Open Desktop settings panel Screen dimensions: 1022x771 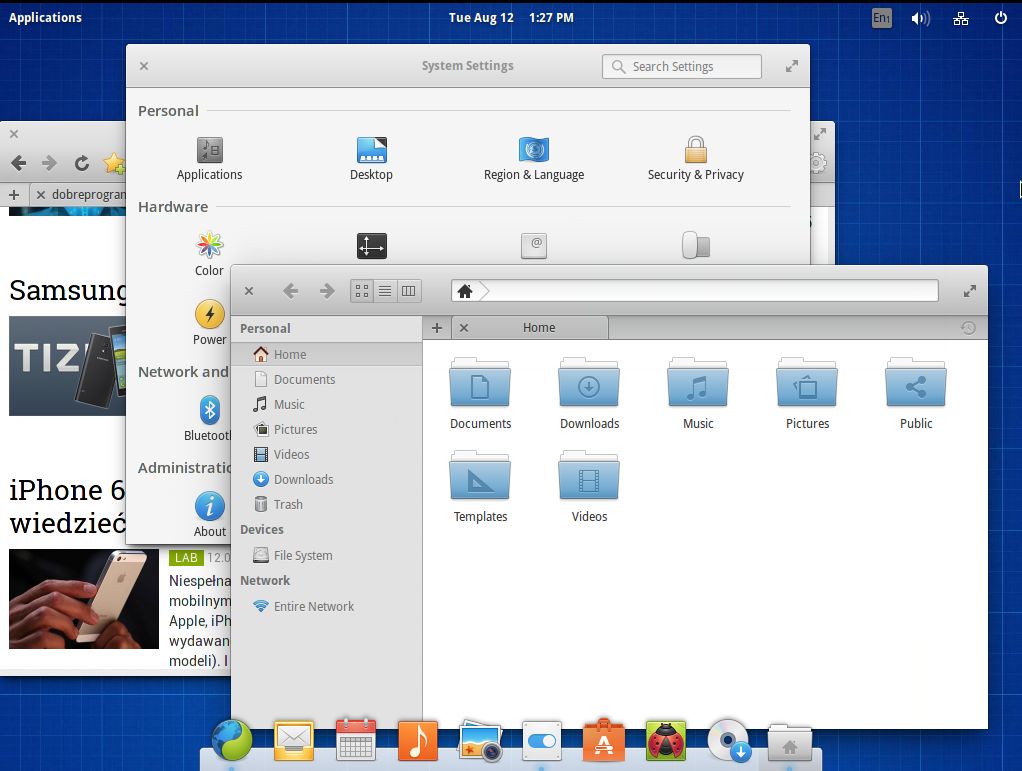coord(371,158)
